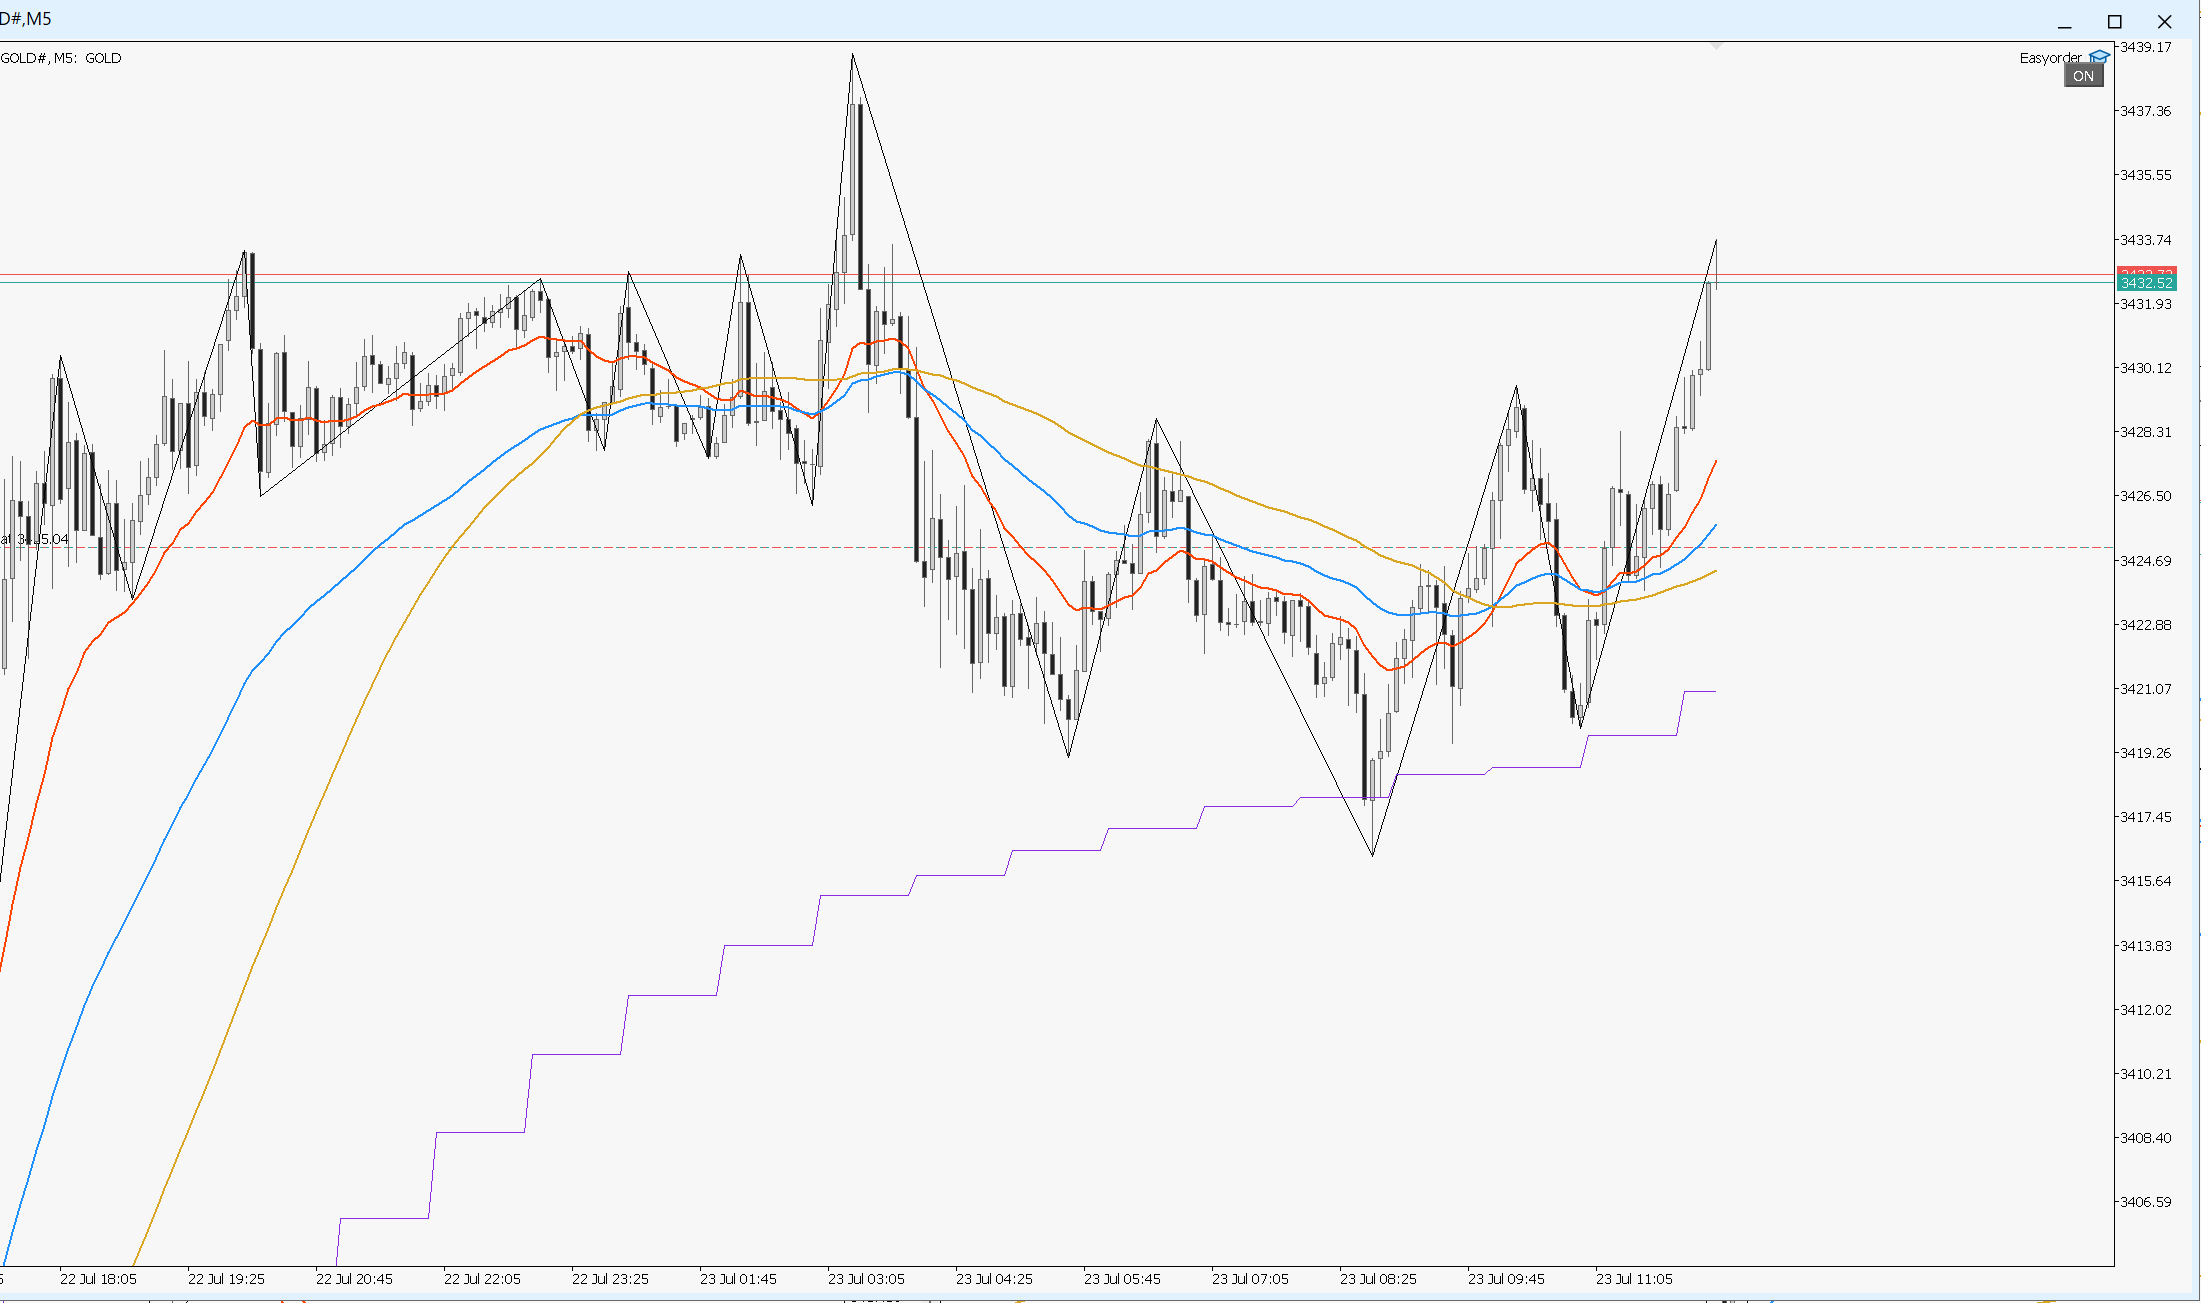Click the 3439.17 price scale label

(2145, 47)
